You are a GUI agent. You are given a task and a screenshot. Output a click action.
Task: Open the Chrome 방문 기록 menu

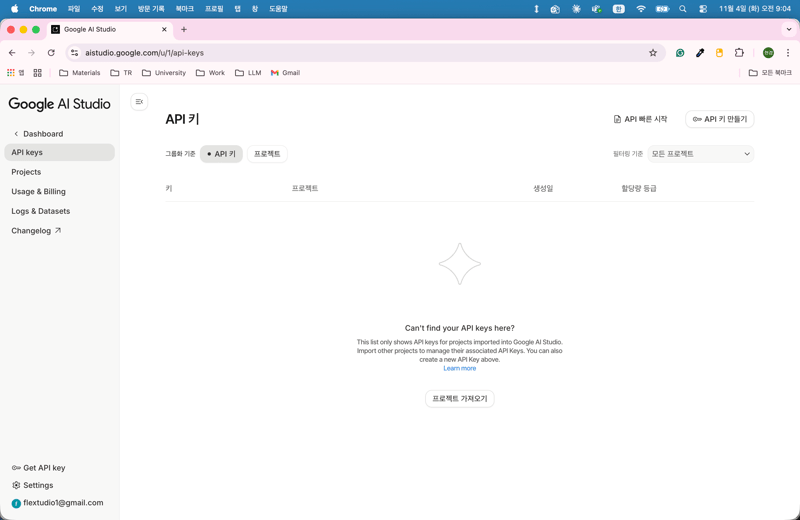click(151, 9)
